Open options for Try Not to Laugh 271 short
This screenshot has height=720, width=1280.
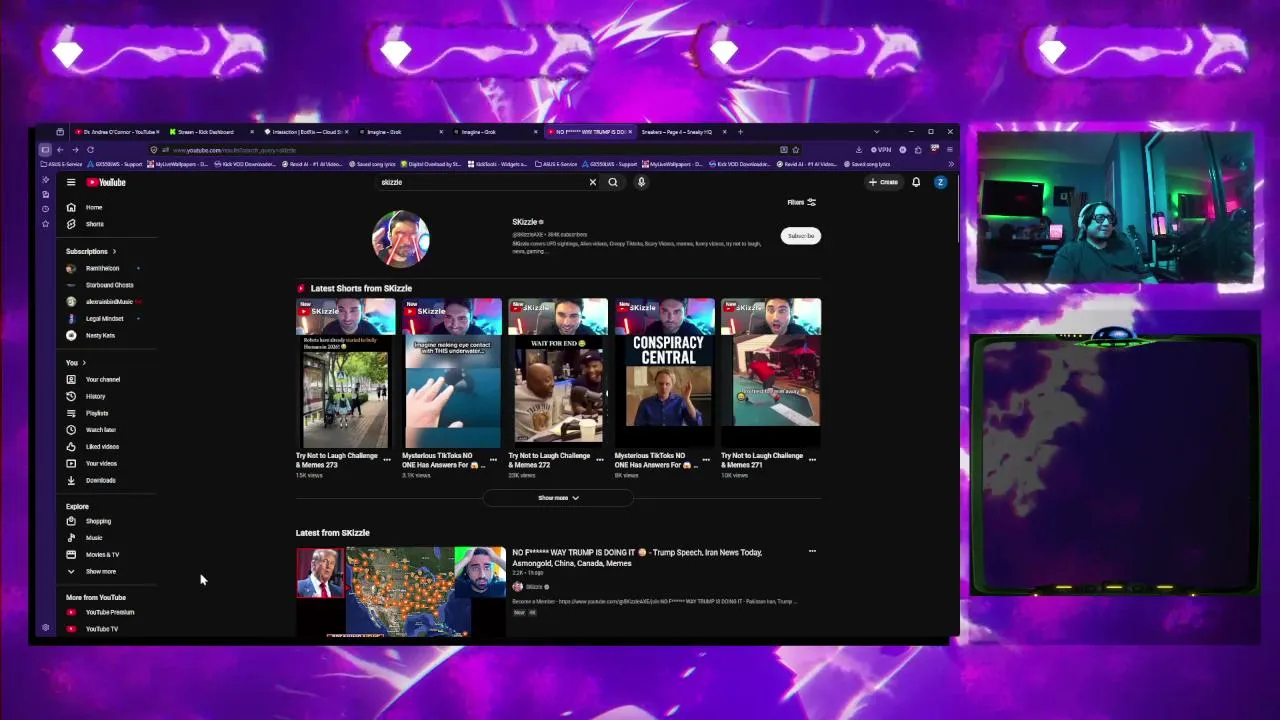(x=812, y=460)
